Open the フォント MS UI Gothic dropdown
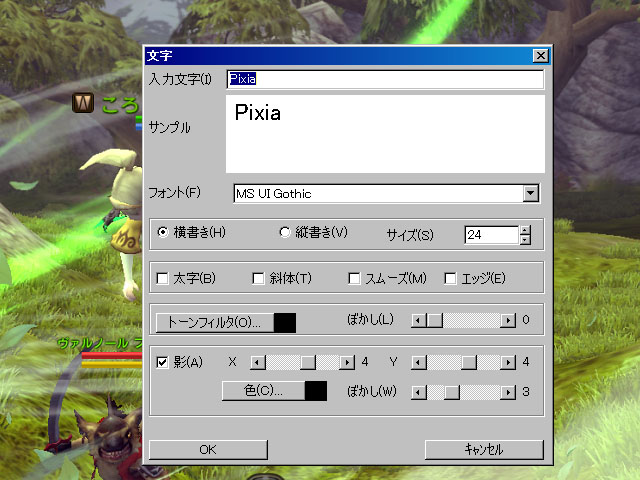 pos(530,193)
